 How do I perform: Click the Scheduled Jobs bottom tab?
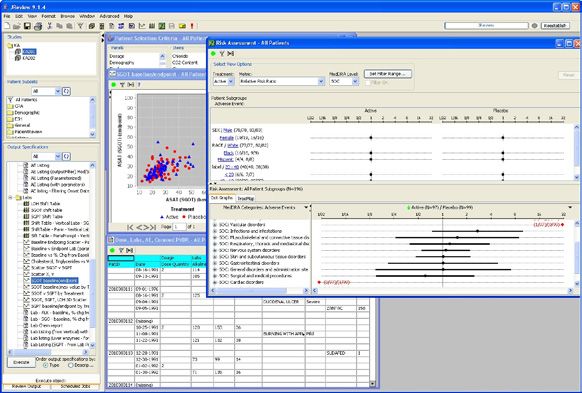pyautogui.click(x=75, y=387)
